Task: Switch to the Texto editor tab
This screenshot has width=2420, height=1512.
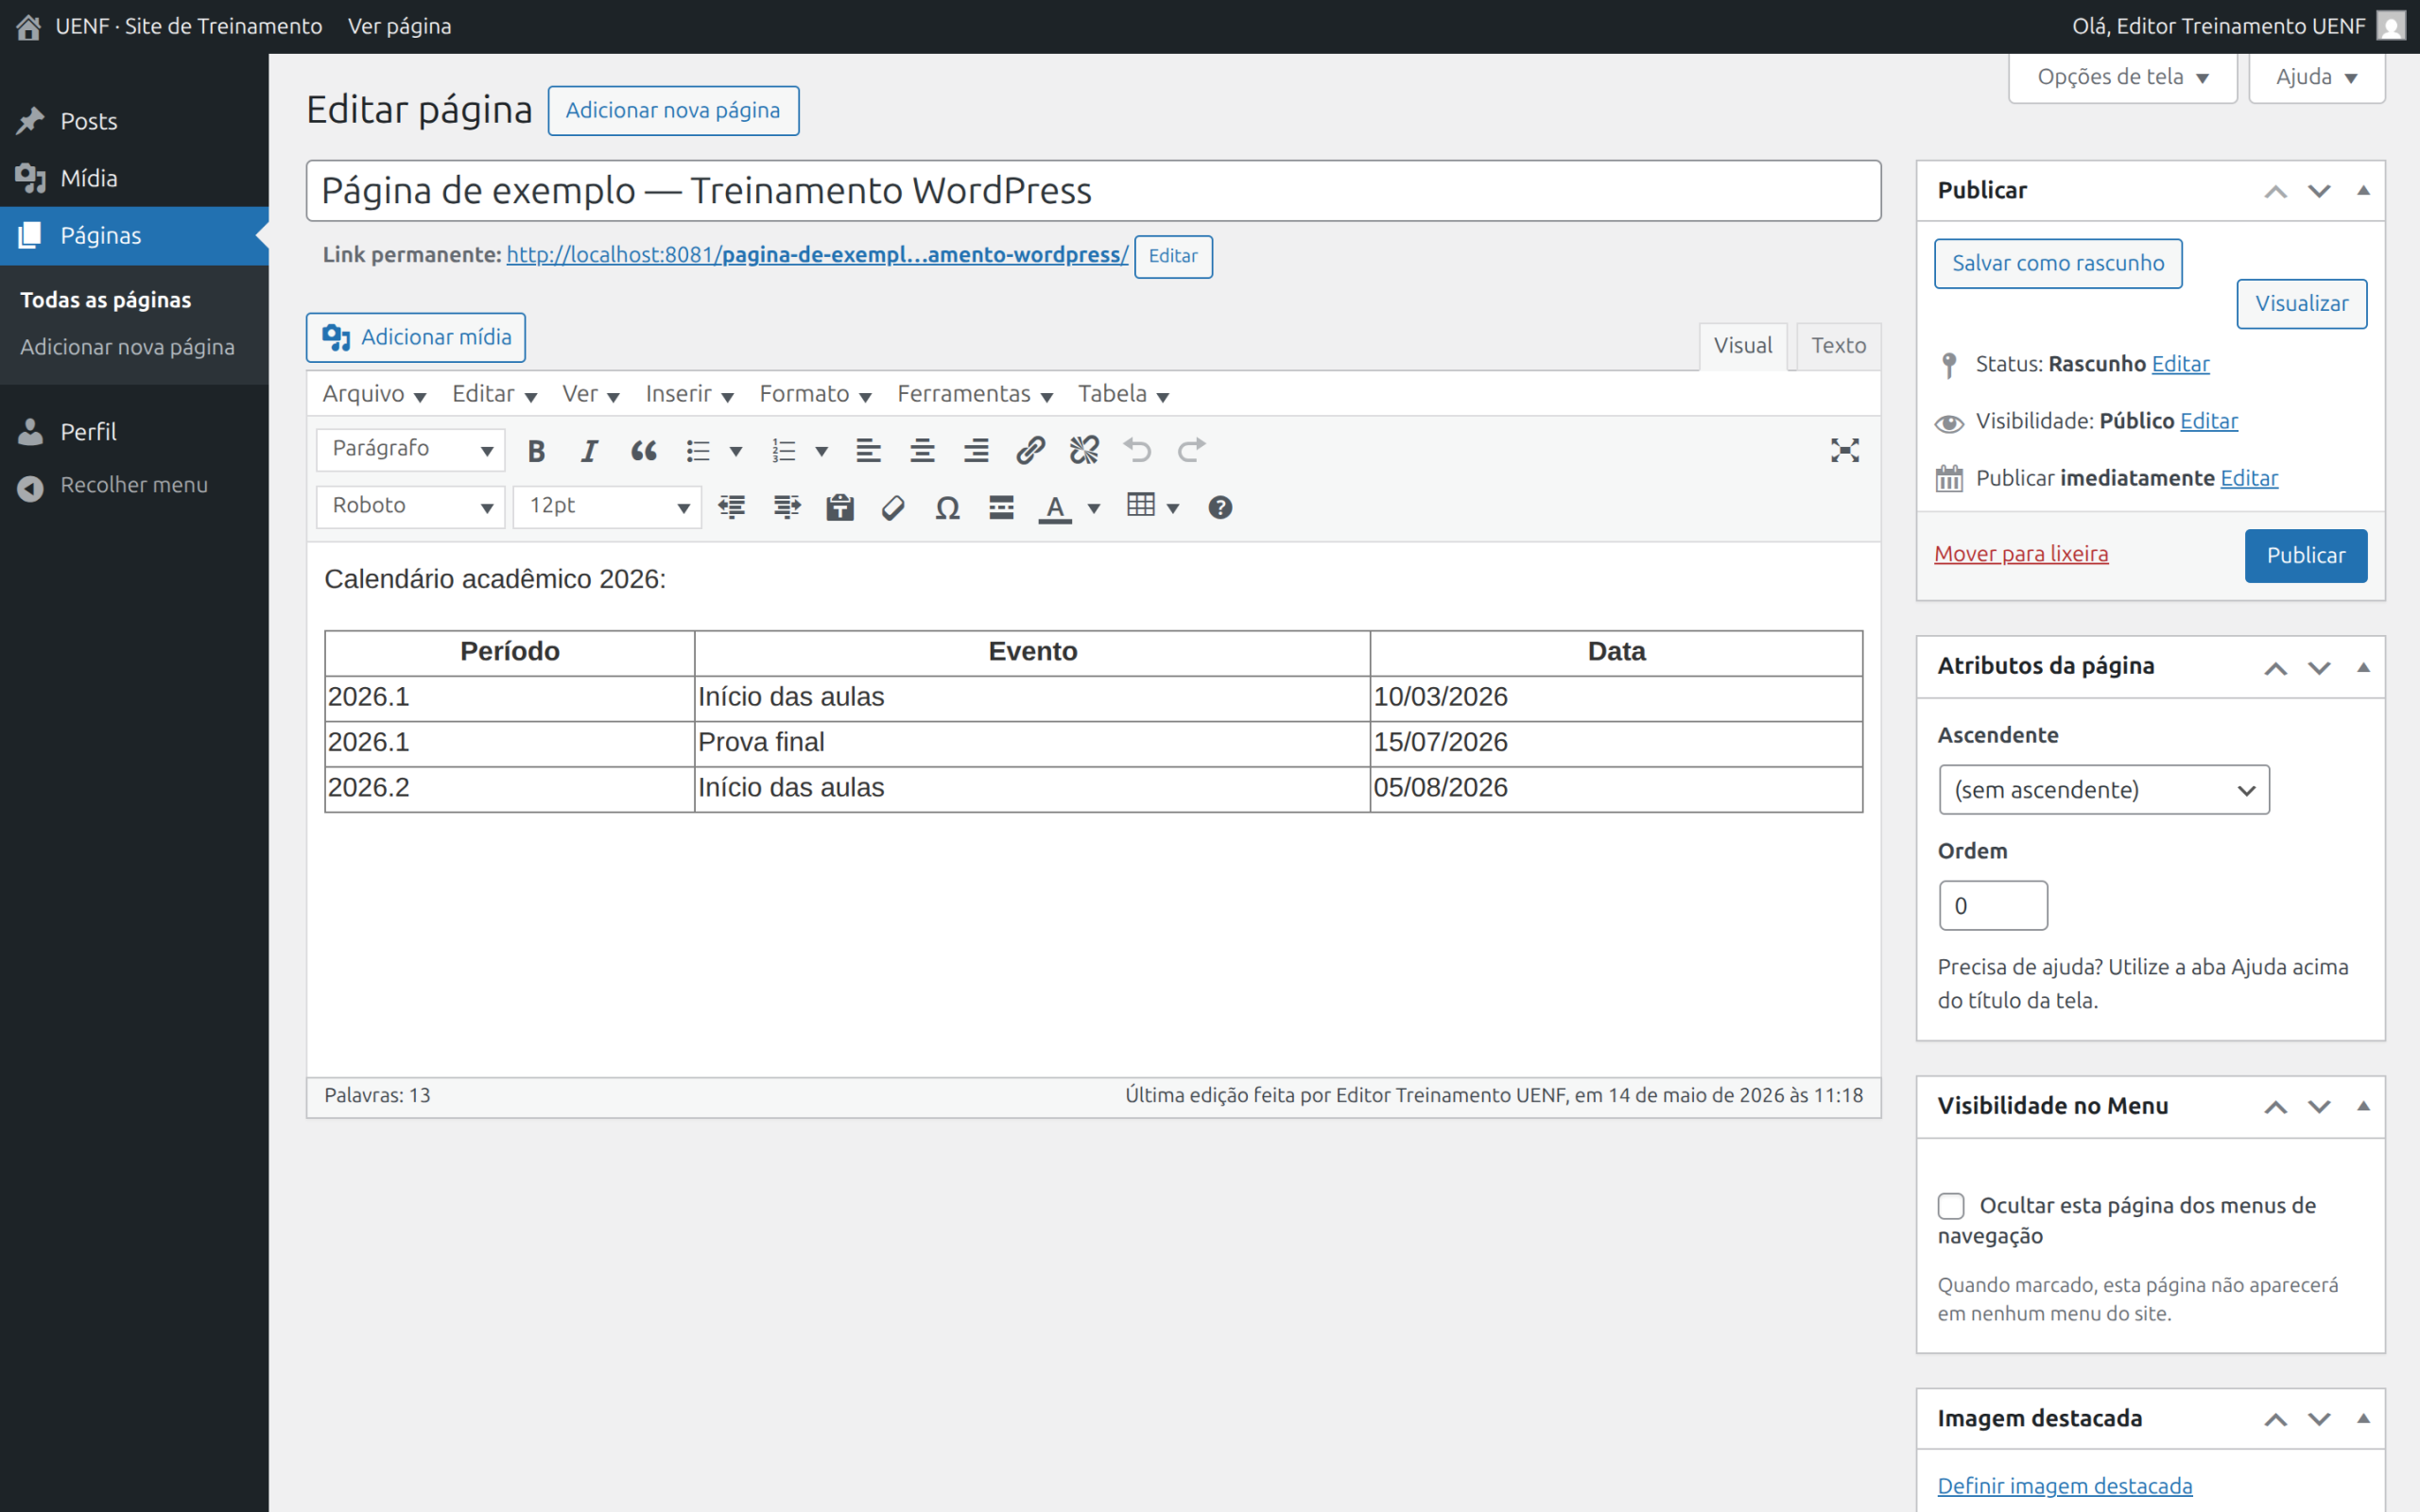Action: [1838, 346]
